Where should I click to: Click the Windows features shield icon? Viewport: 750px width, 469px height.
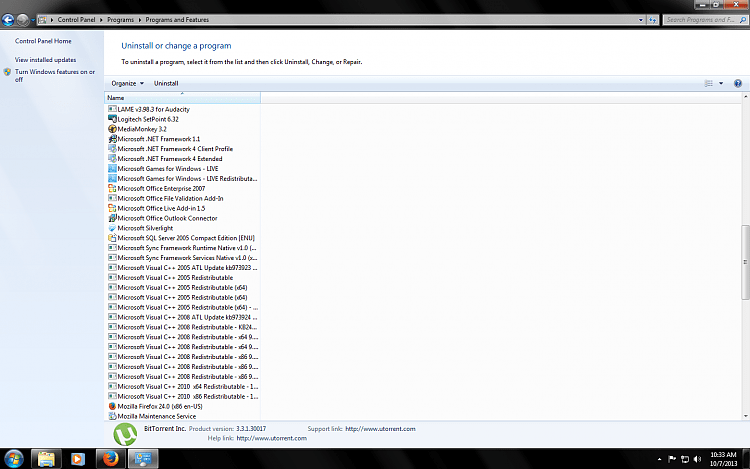click(x=7, y=72)
